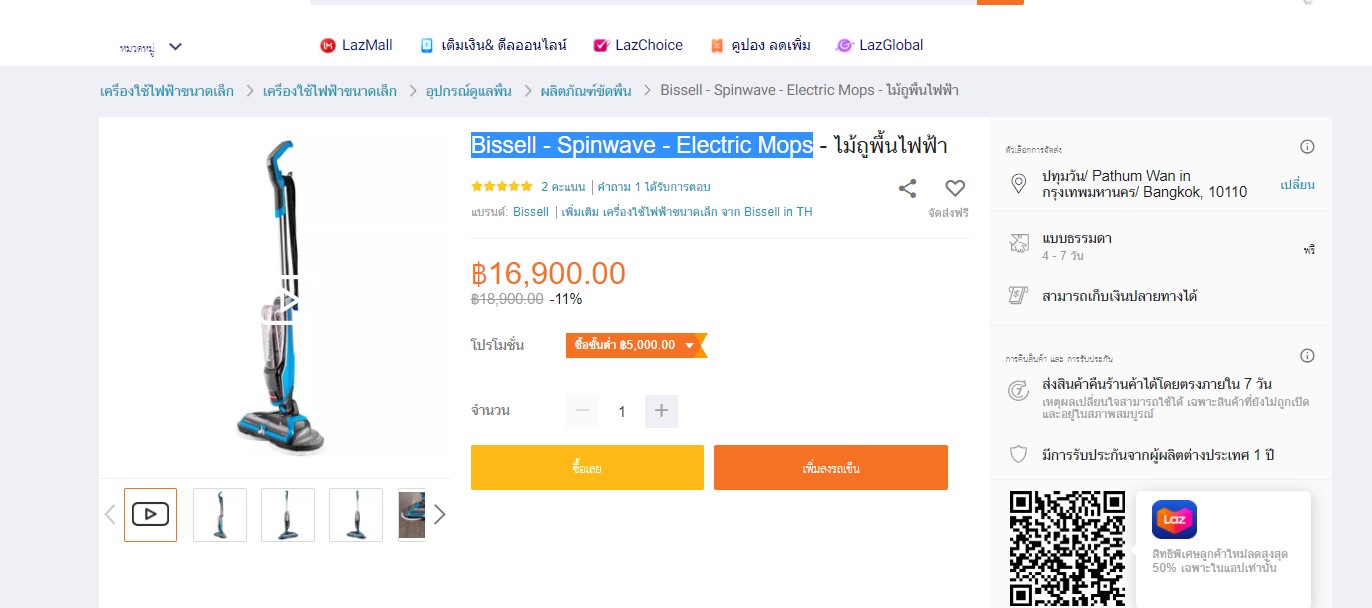Decrease quantity with minus button
This screenshot has height=608, width=1372.
pos(583,411)
